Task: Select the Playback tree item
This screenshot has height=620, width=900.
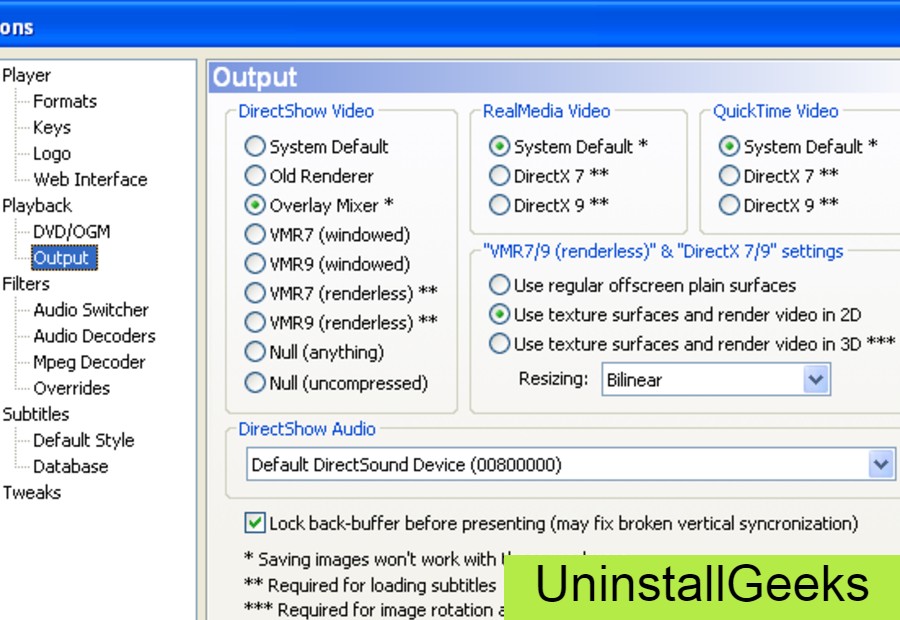Action: pyautogui.click(x=37, y=206)
